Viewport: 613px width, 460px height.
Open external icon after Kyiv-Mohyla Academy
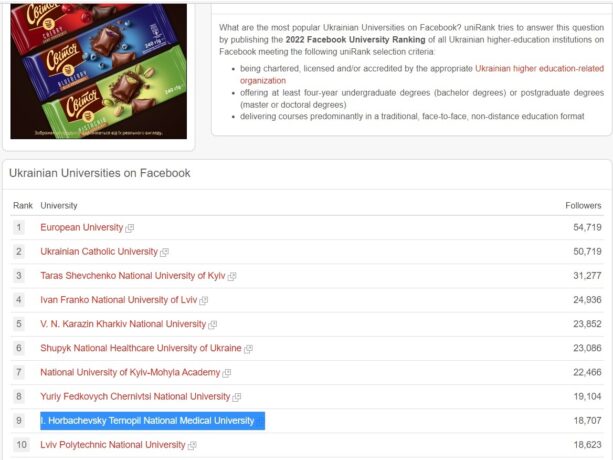pos(226,373)
